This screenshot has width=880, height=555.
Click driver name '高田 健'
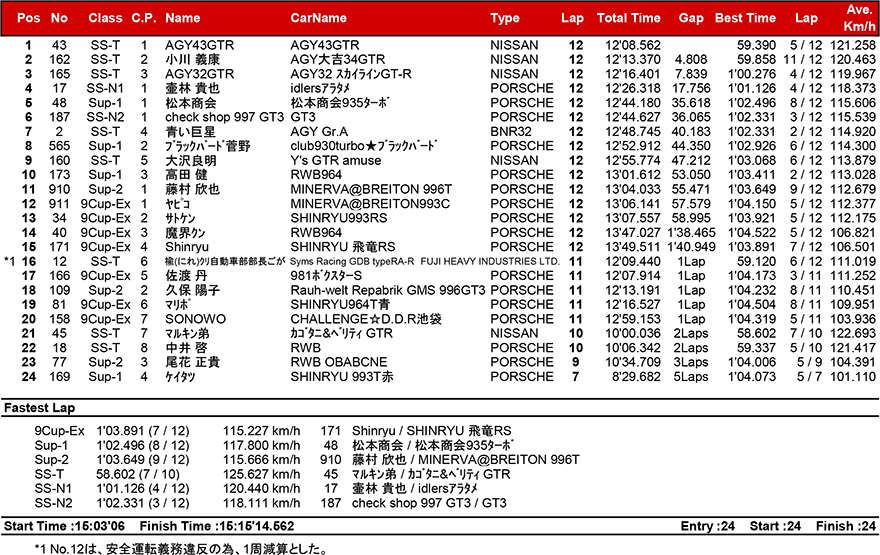186,175
